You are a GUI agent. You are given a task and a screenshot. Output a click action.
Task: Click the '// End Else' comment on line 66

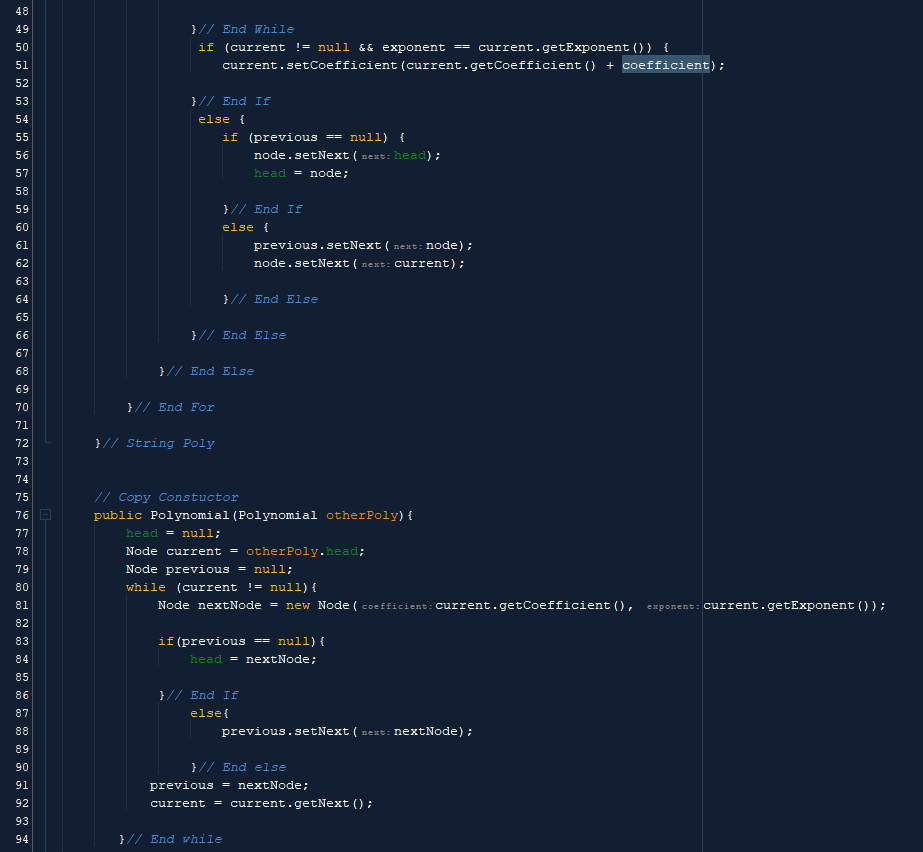[x=242, y=336]
